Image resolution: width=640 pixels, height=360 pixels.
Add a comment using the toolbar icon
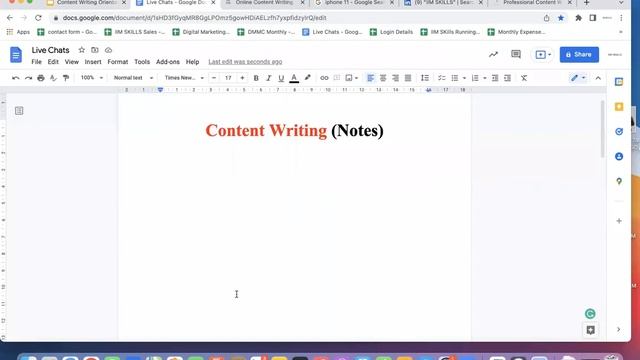point(337,78)
